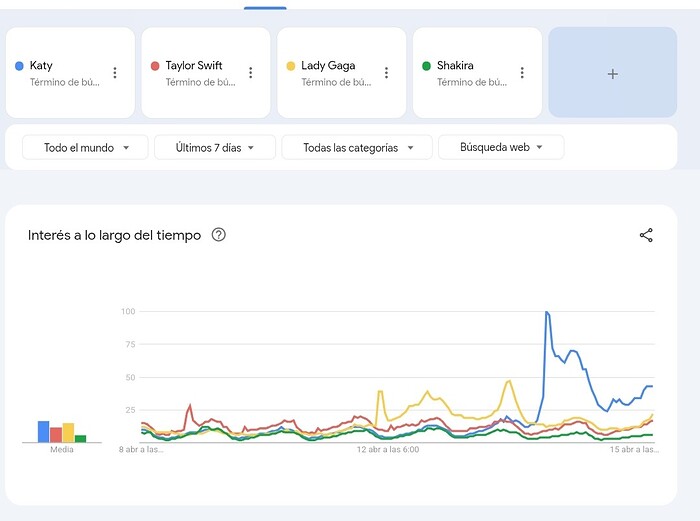The image size is (700, 521).
Task: Click the green Shakira color dot
Action: pos(426,66)
